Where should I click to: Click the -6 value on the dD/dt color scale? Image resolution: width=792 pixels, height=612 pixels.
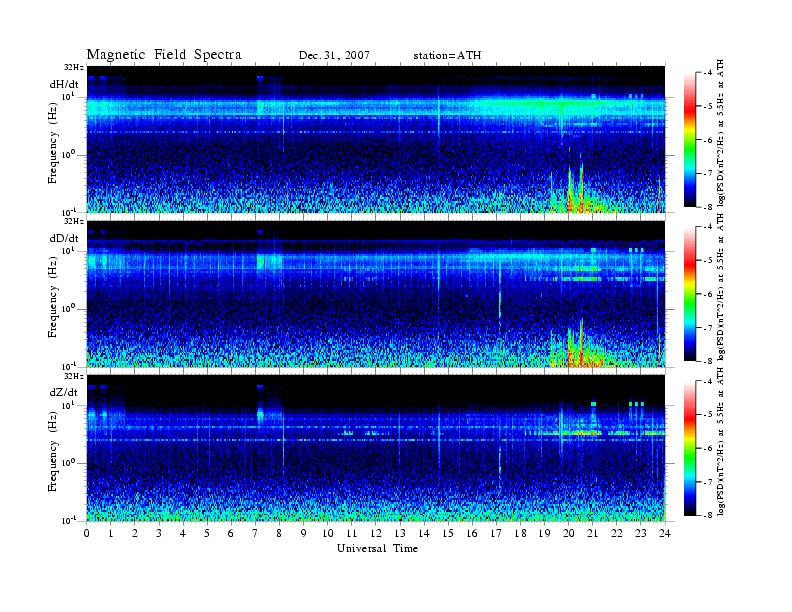coord(709,294)
